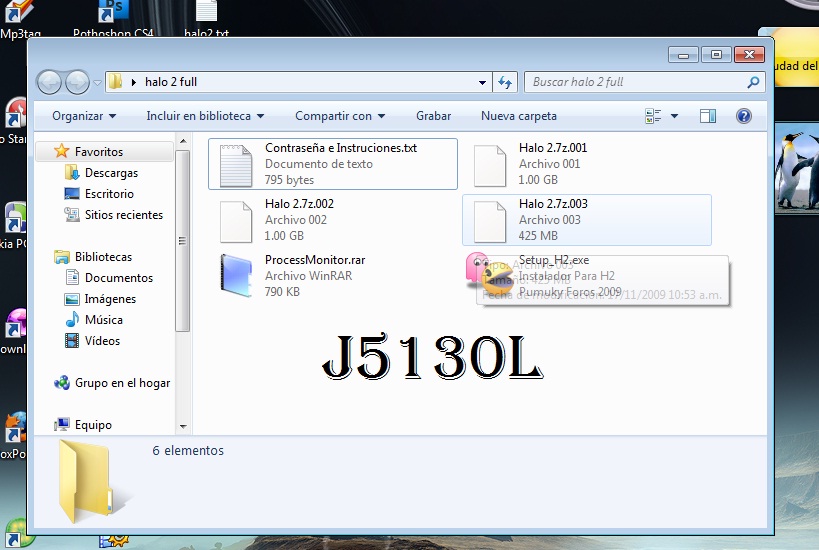The image size is (819, 550).
Task: Click the Música note icon
Action: click(72, 319)
